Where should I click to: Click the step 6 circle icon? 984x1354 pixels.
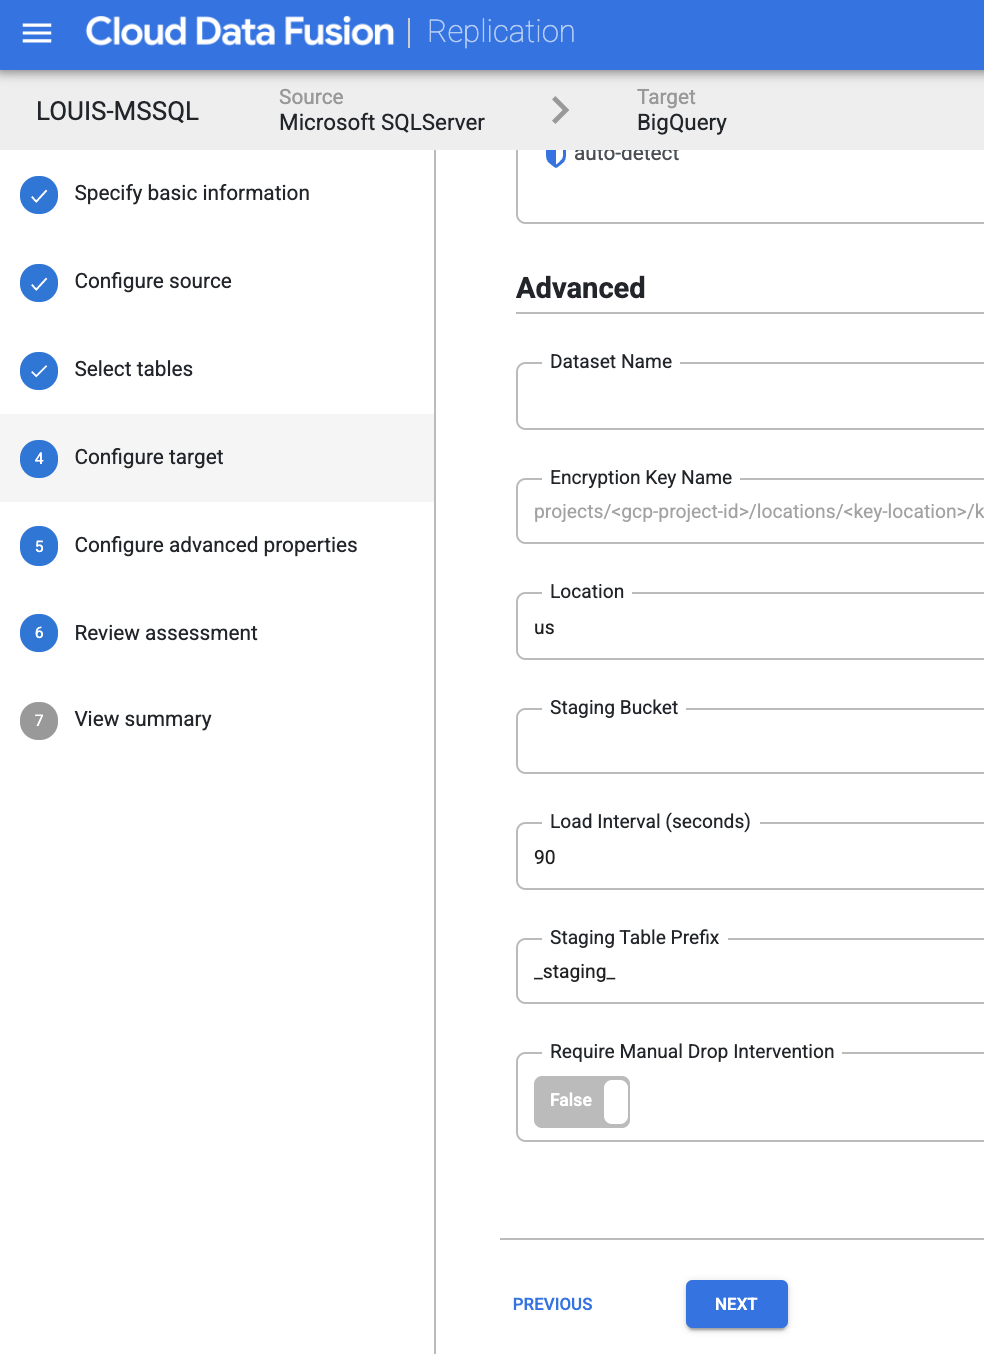(x=39, y=633)
